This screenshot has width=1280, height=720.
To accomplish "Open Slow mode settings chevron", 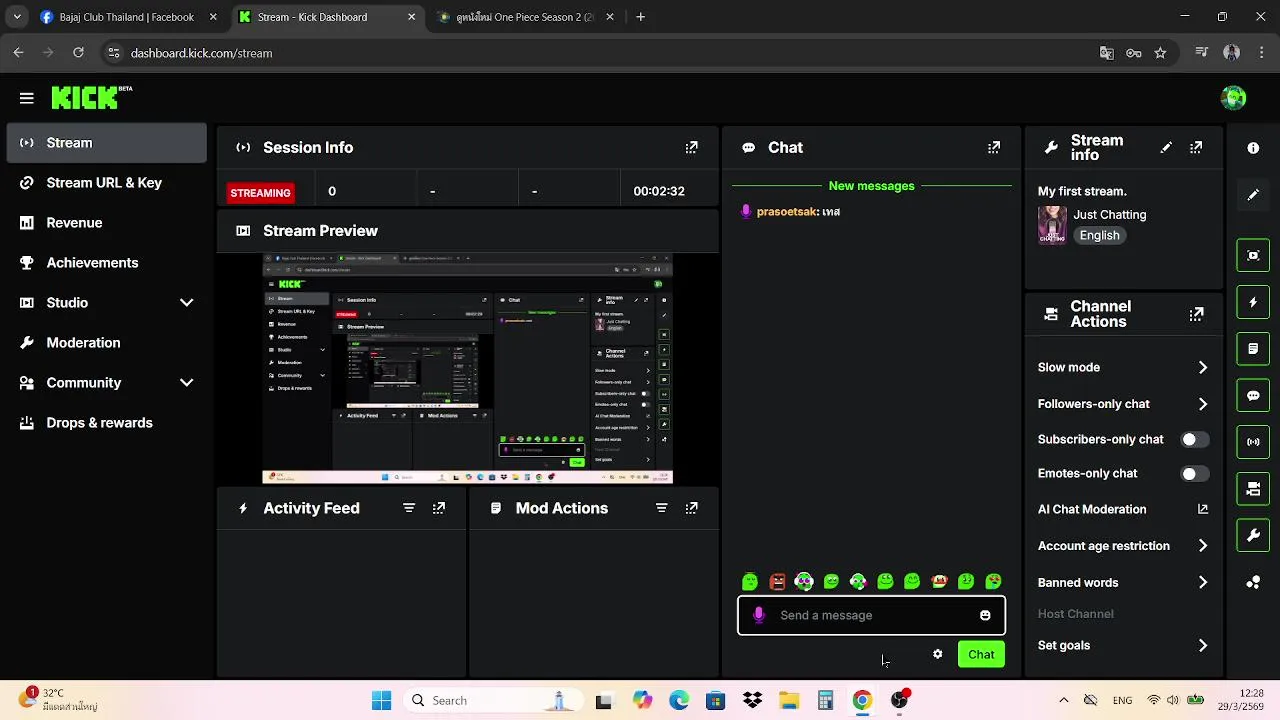I will 1203,367.
